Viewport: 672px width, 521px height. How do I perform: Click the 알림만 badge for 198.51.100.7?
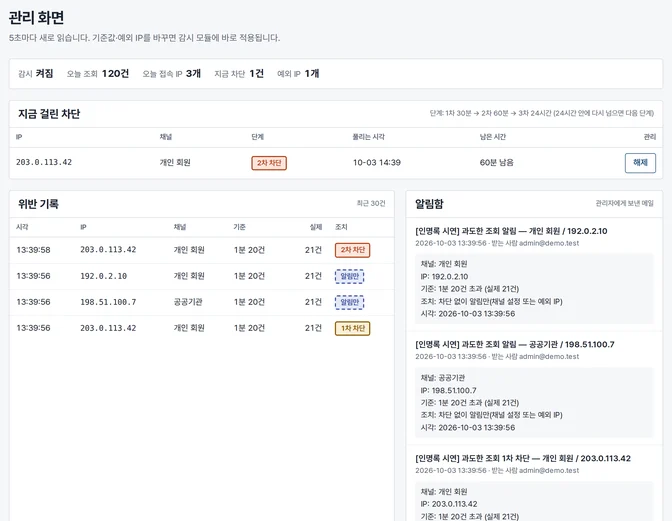point(349,302)
